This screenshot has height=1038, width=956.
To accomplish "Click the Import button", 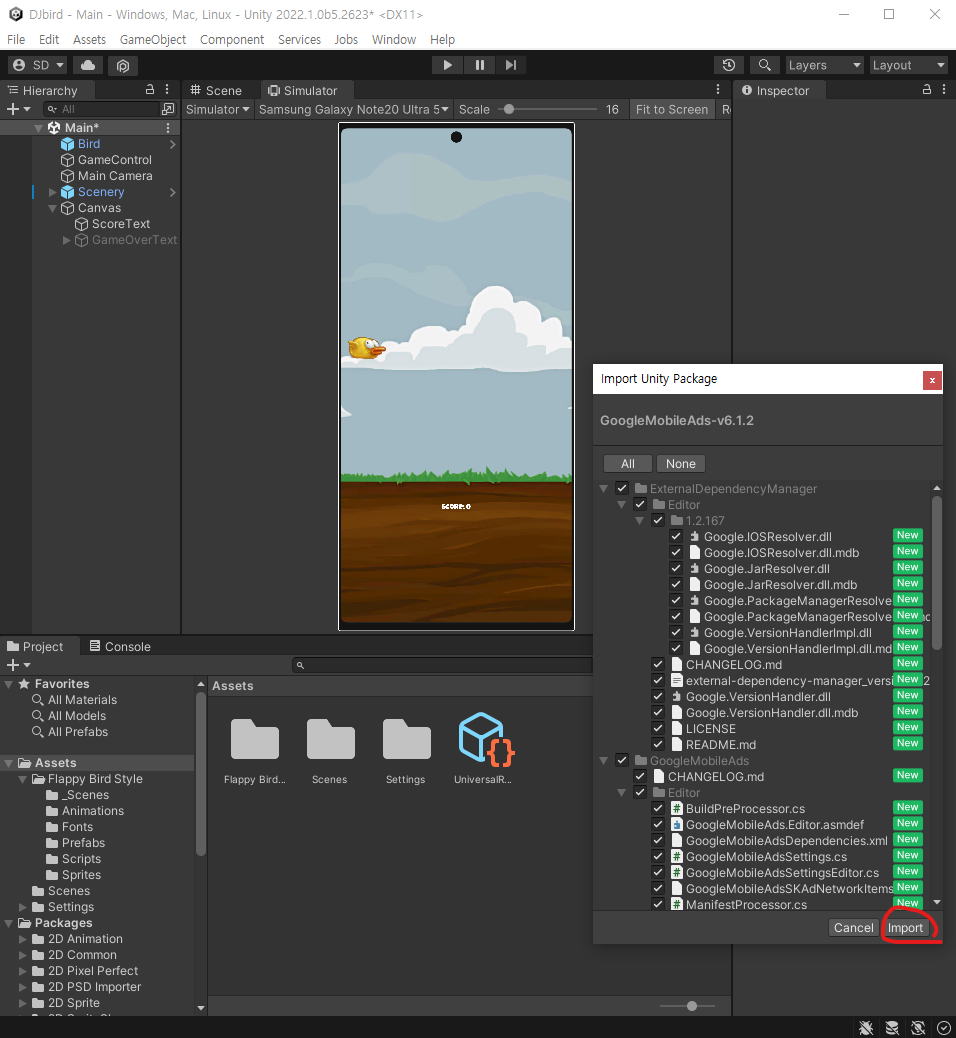I will pyautogui.click(x=904, y=927).
